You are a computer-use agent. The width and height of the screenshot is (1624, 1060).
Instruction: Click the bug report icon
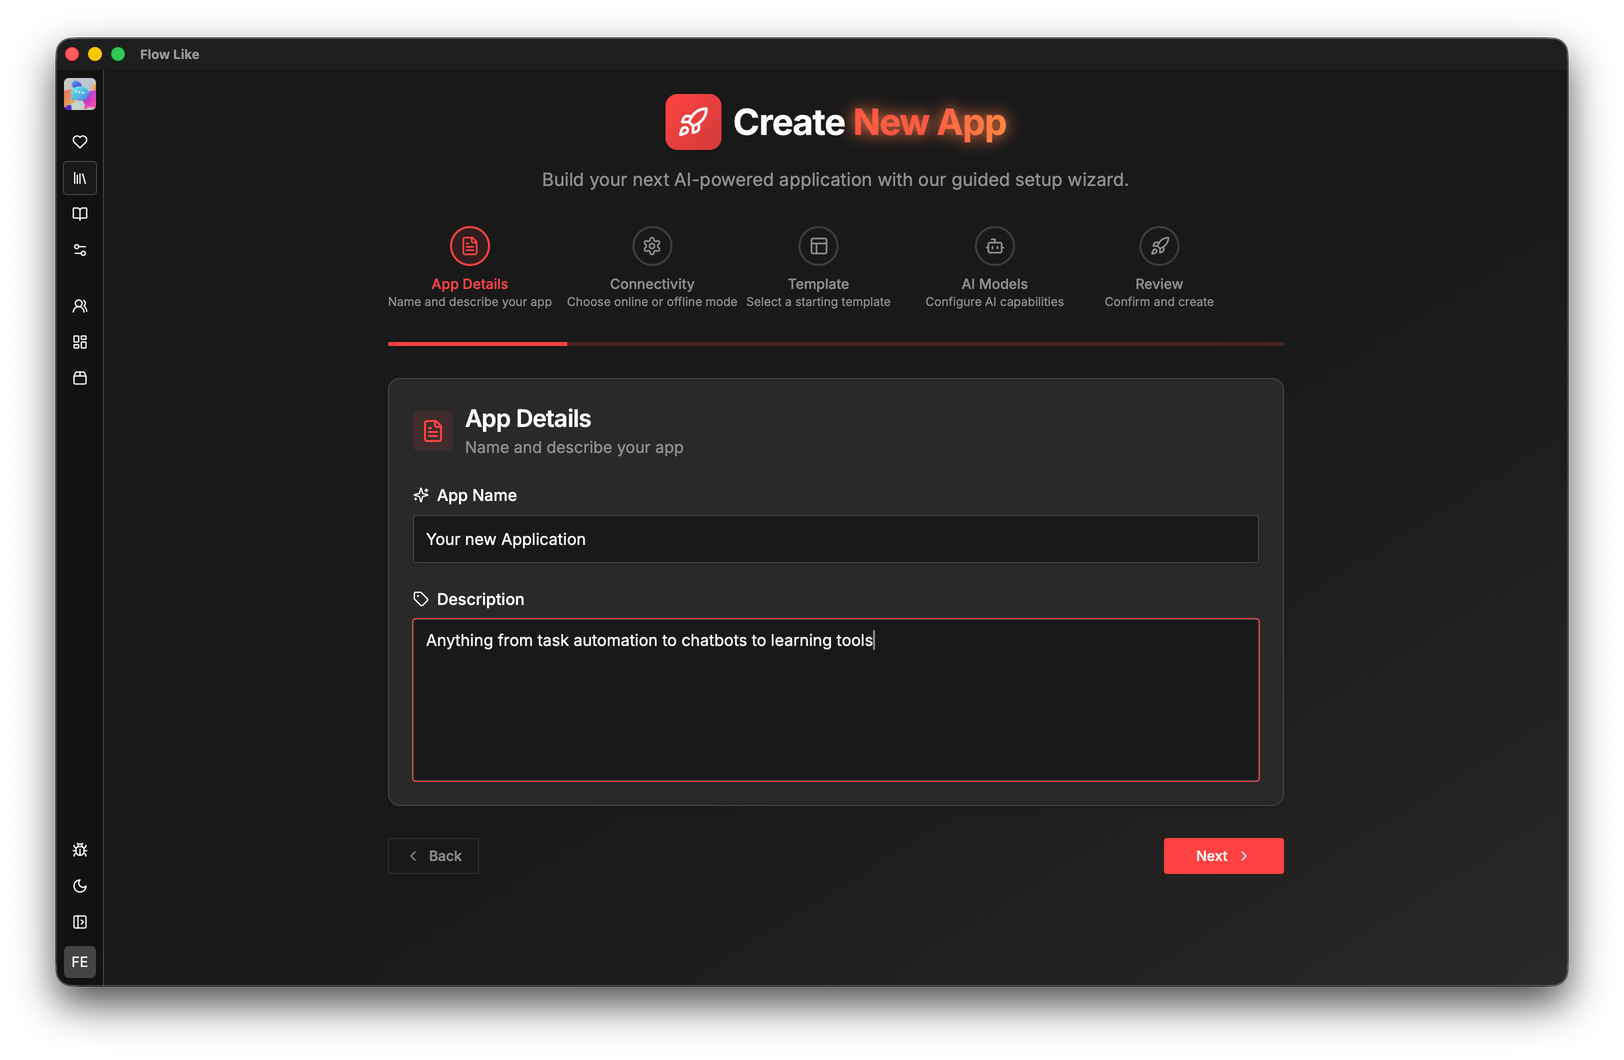coord(80,850)
